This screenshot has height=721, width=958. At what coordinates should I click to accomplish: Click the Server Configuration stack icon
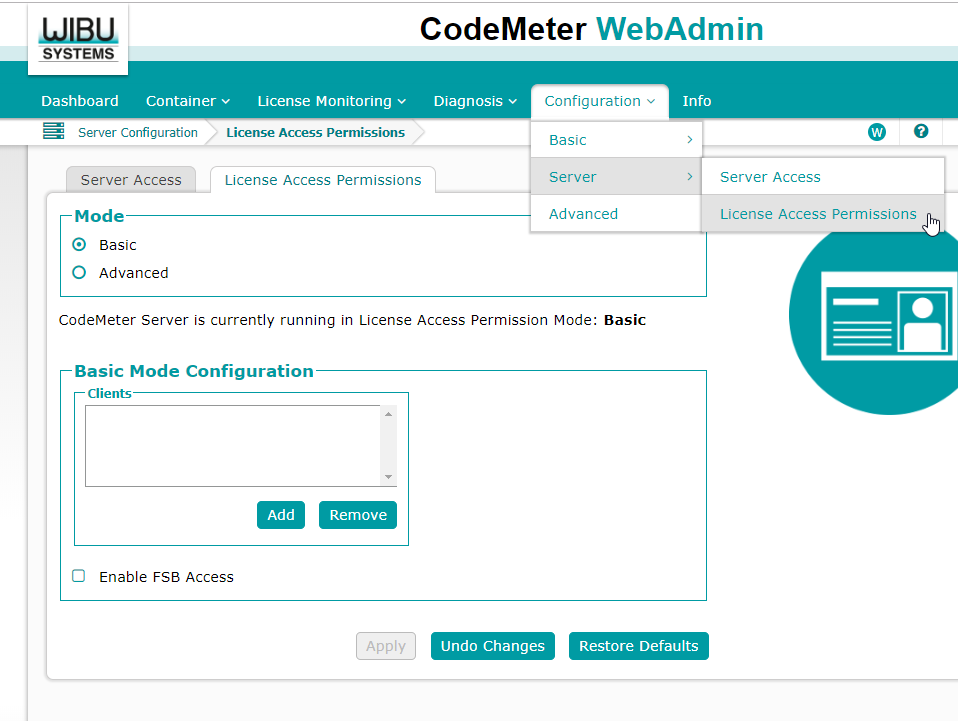click(x=53, y=132)
